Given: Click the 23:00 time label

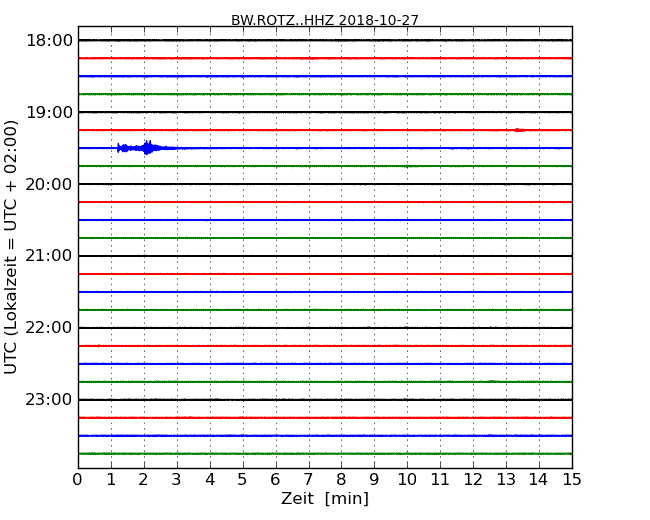Looking at the screenshot, I should [49, 400].
